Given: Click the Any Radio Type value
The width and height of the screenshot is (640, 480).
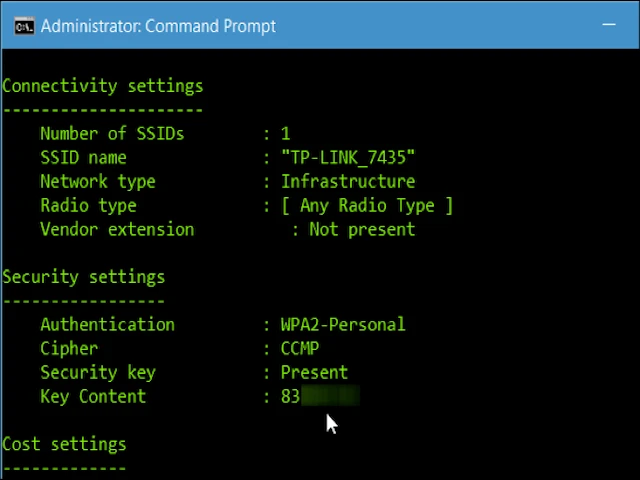Looking at the screenshot, I should (366, 206).
